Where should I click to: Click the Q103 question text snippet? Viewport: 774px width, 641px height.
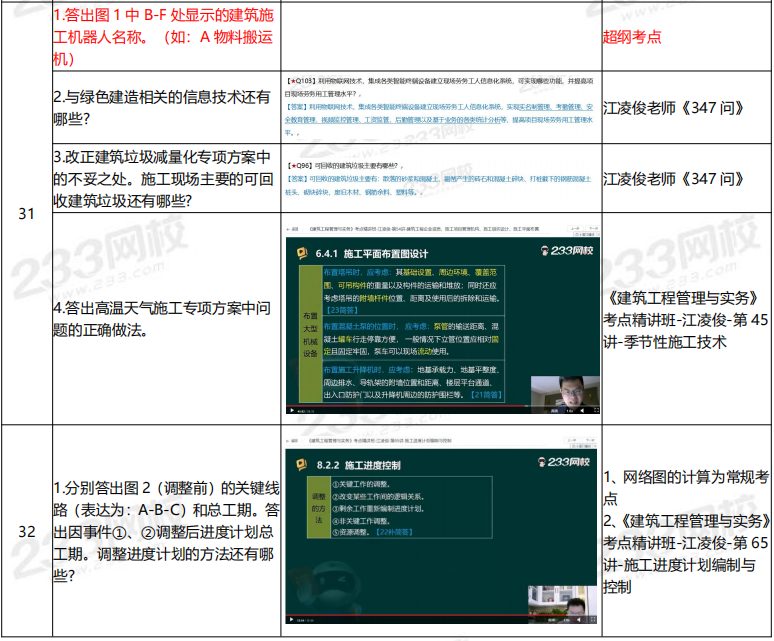[439, 77]
